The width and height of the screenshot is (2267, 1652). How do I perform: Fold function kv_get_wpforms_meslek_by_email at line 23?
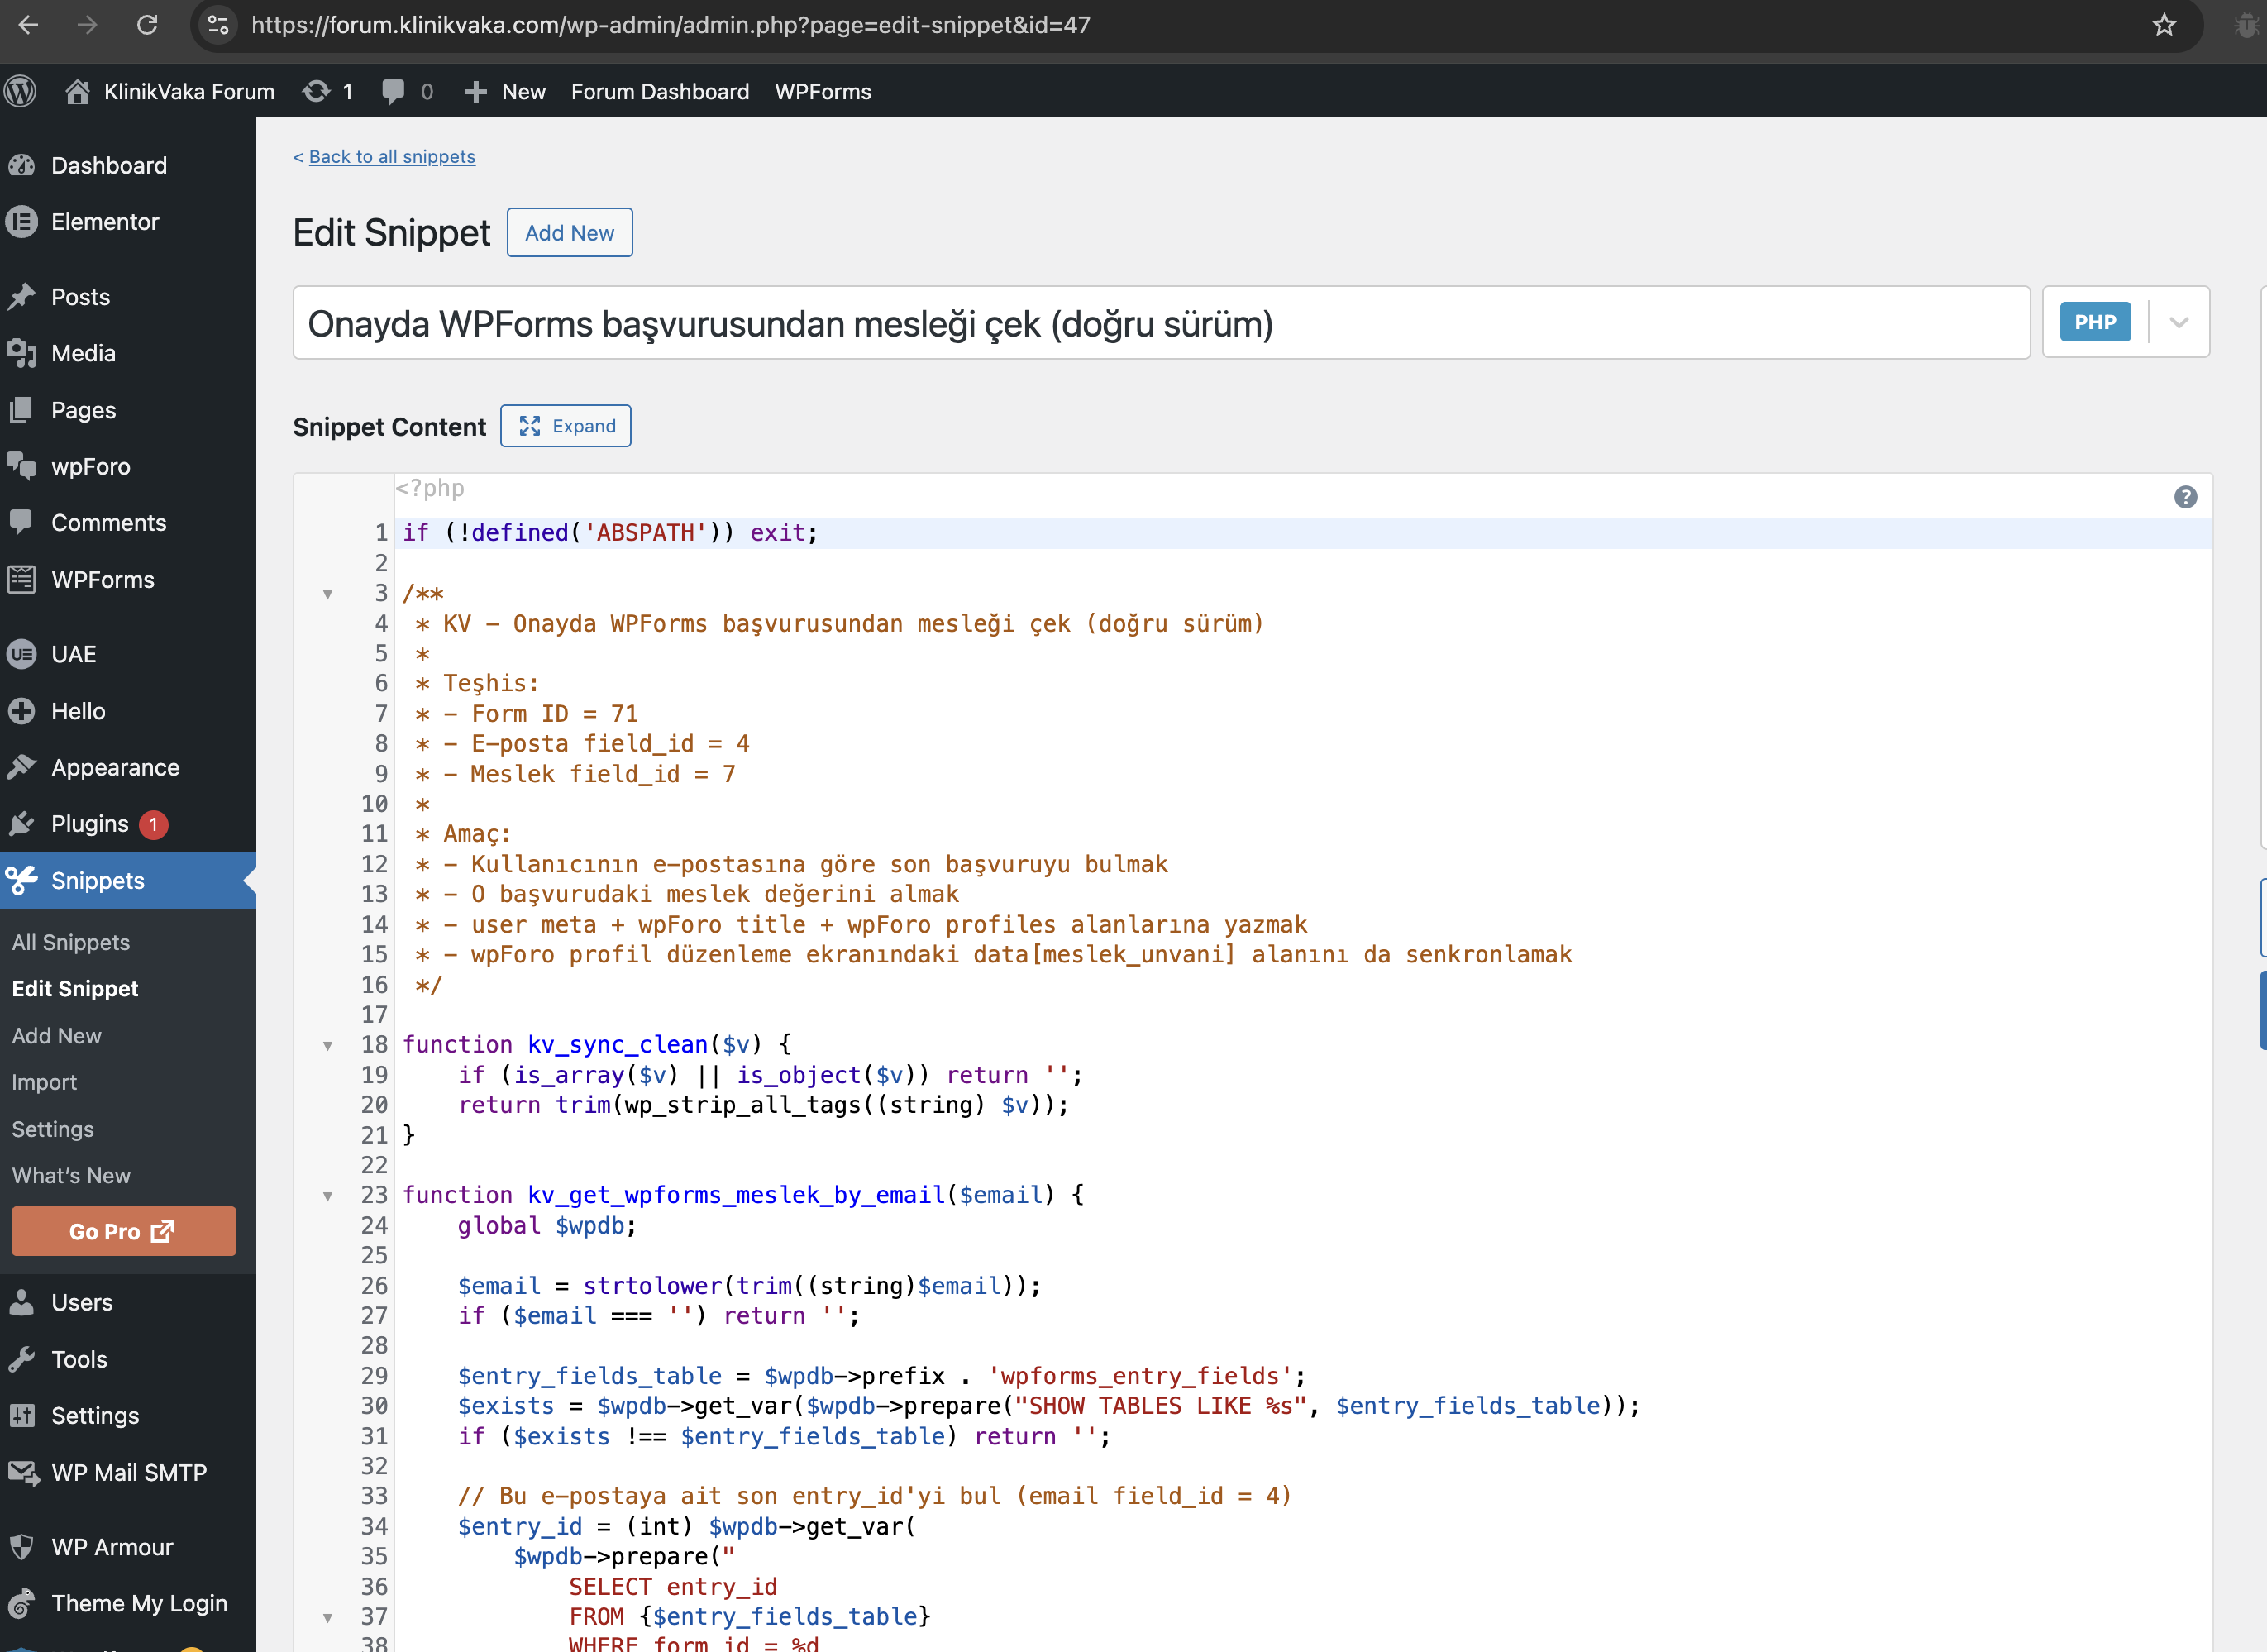click(x=327, y=1196)
